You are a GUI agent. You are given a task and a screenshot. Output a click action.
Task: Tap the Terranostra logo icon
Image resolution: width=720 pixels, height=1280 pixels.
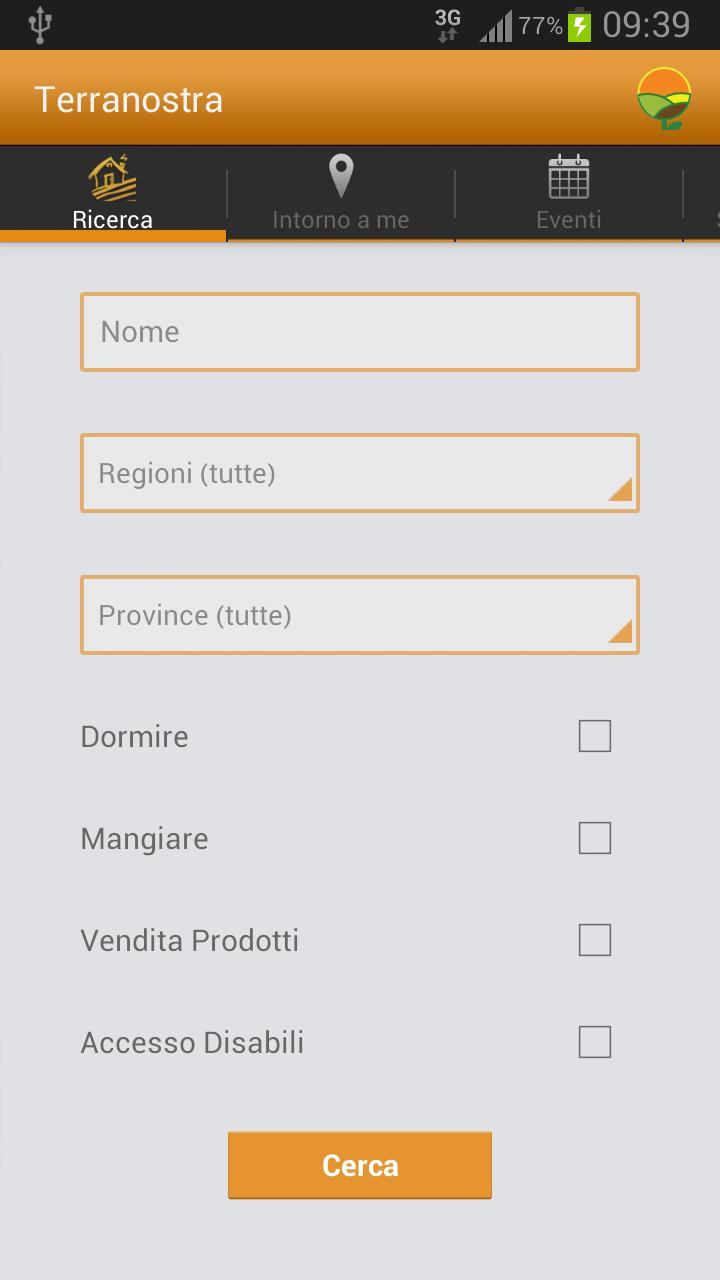coord(664,99)
